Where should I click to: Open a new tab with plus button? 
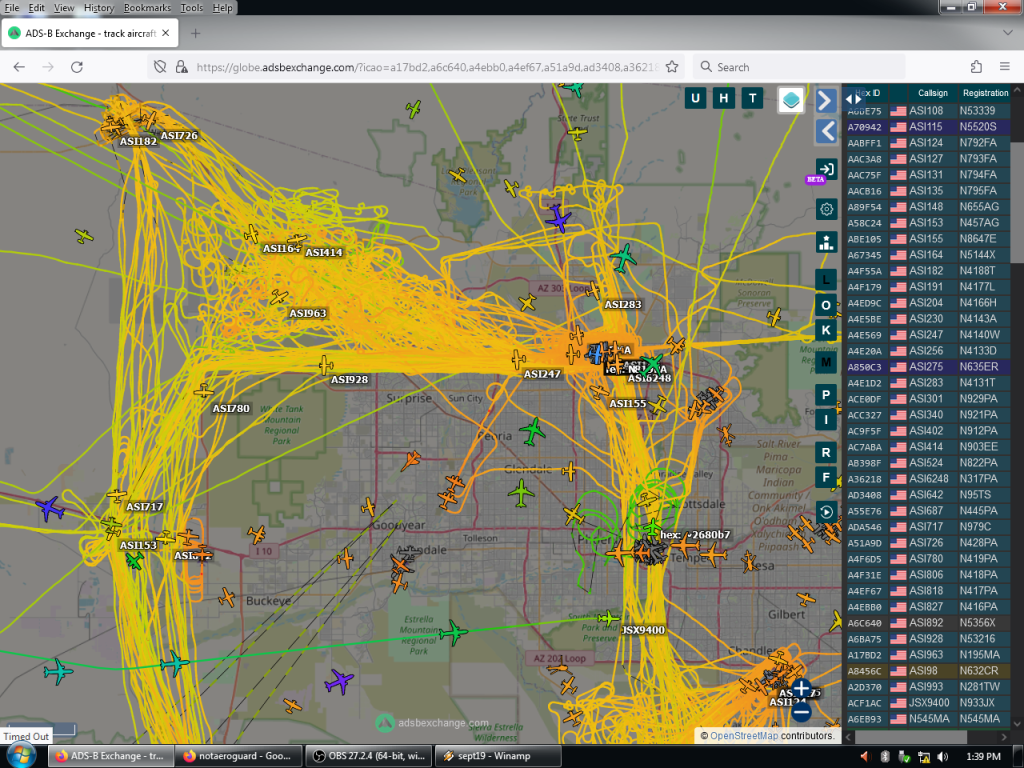tap(195, 33)
